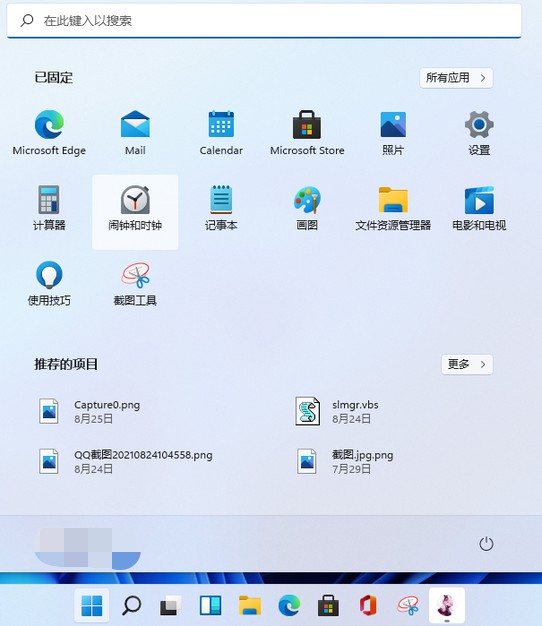Open Microsoft Store pinned app
Image resolution: width=542 pixels, height=626 pixels.
307,134
